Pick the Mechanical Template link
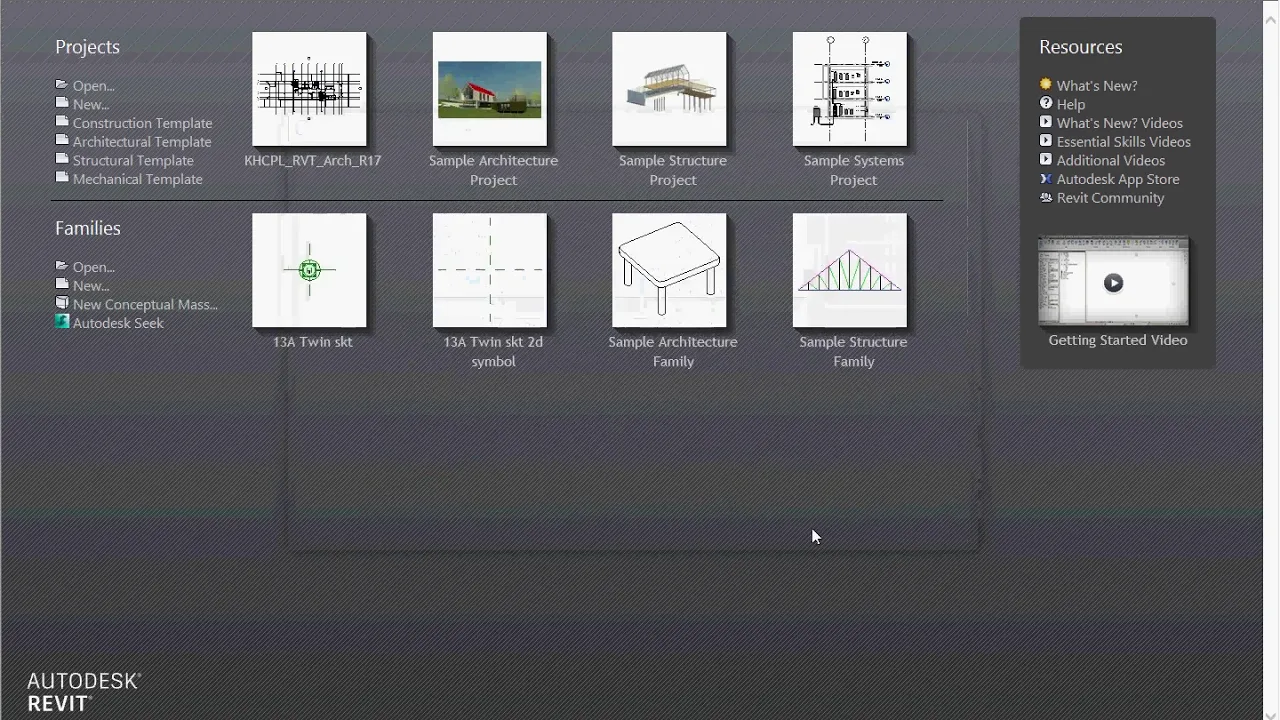Image resolution: width=1280 pixels, height=720 pixels. (x=138, y=179)
